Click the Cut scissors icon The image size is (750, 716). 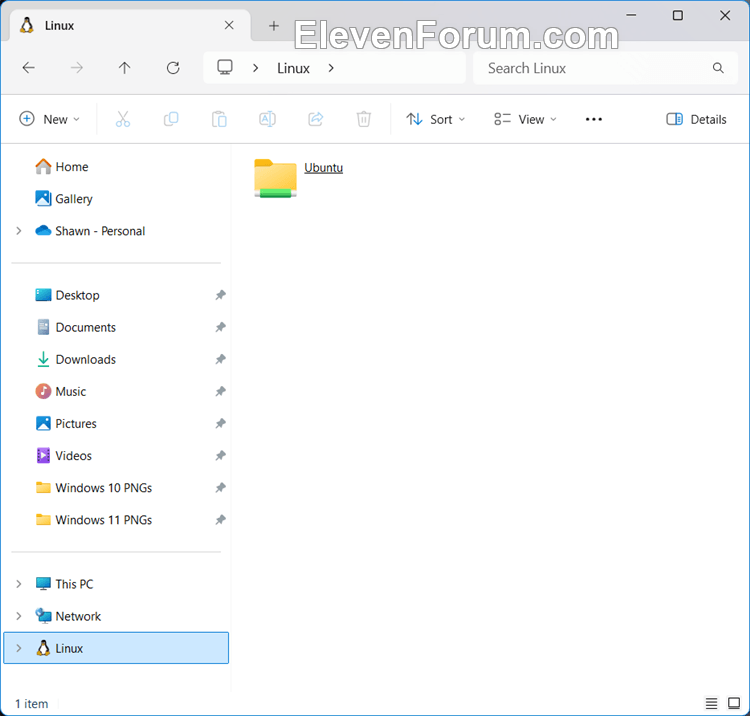tap(123, 119)
